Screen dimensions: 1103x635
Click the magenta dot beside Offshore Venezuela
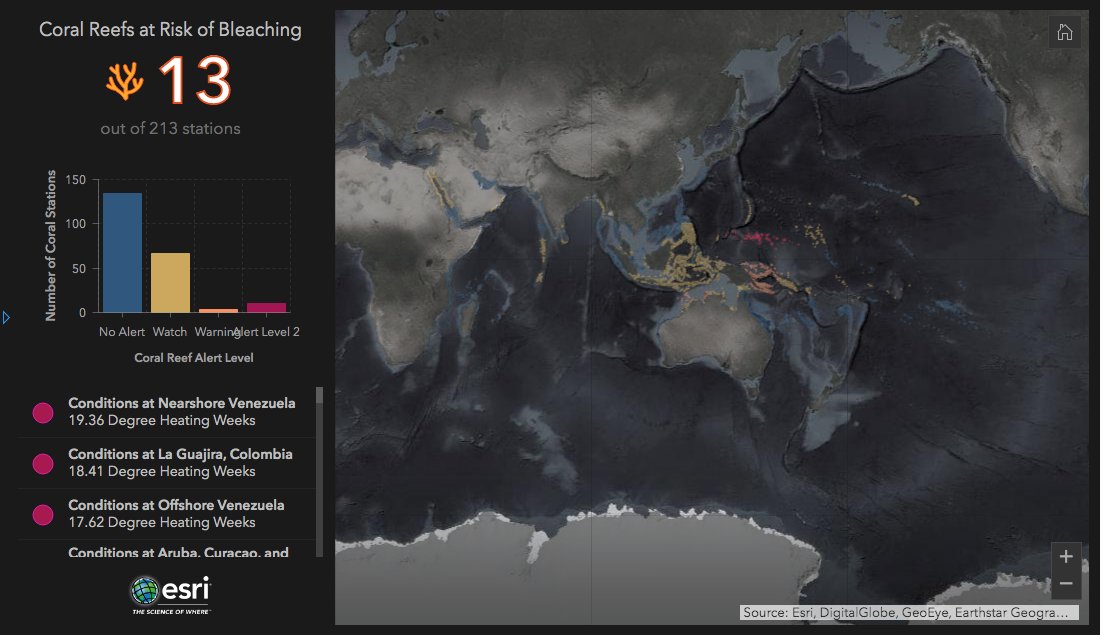[43, 515]
